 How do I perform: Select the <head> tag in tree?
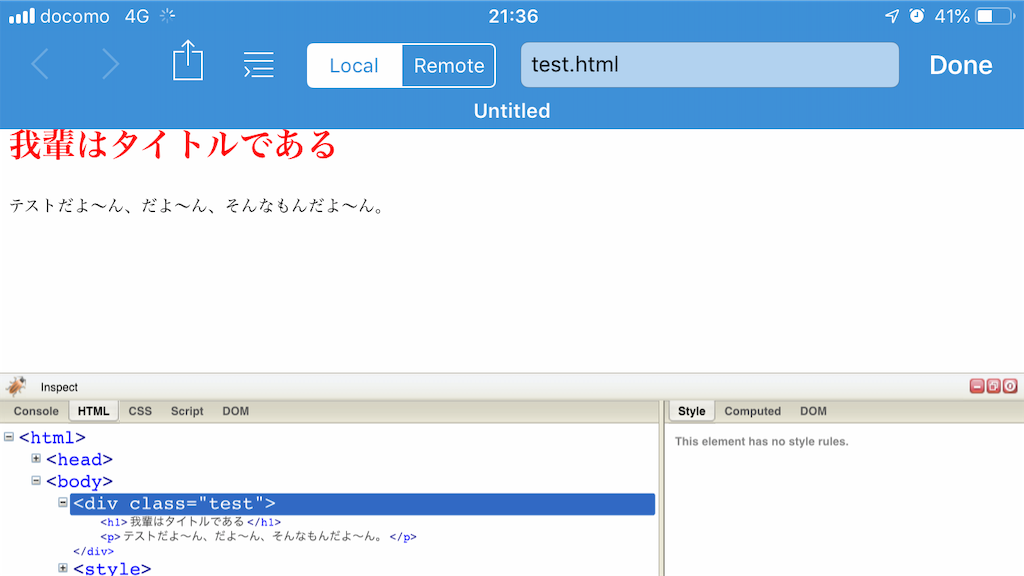coord(79,460)
